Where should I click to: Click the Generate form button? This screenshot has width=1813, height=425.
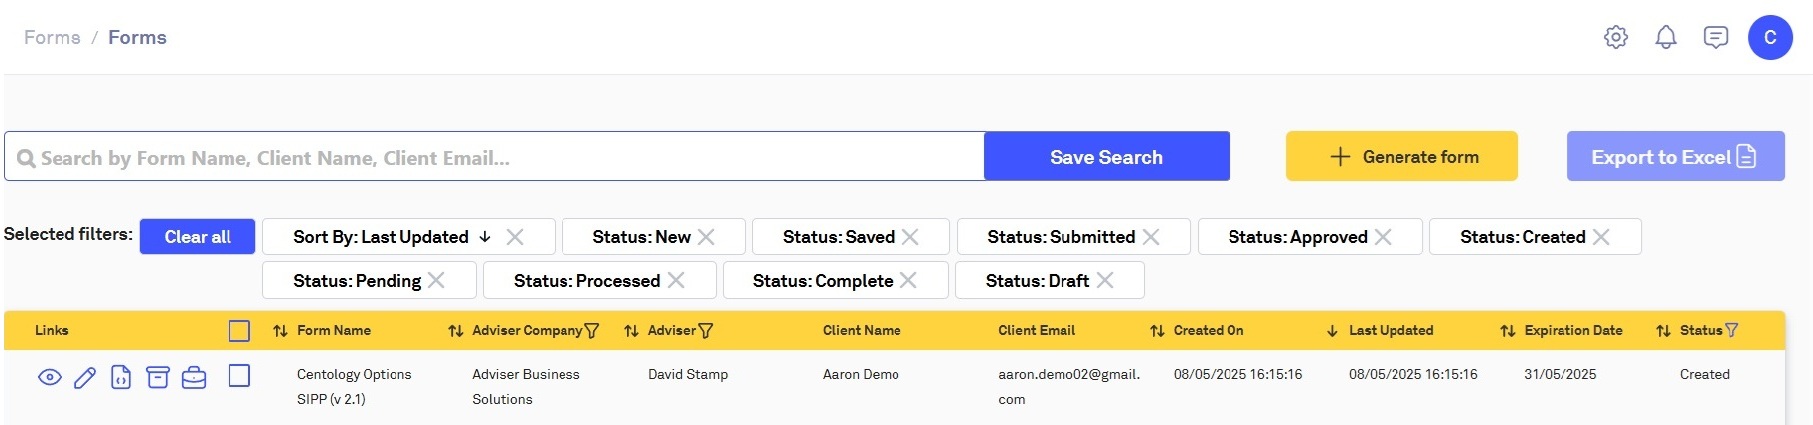1401,157
